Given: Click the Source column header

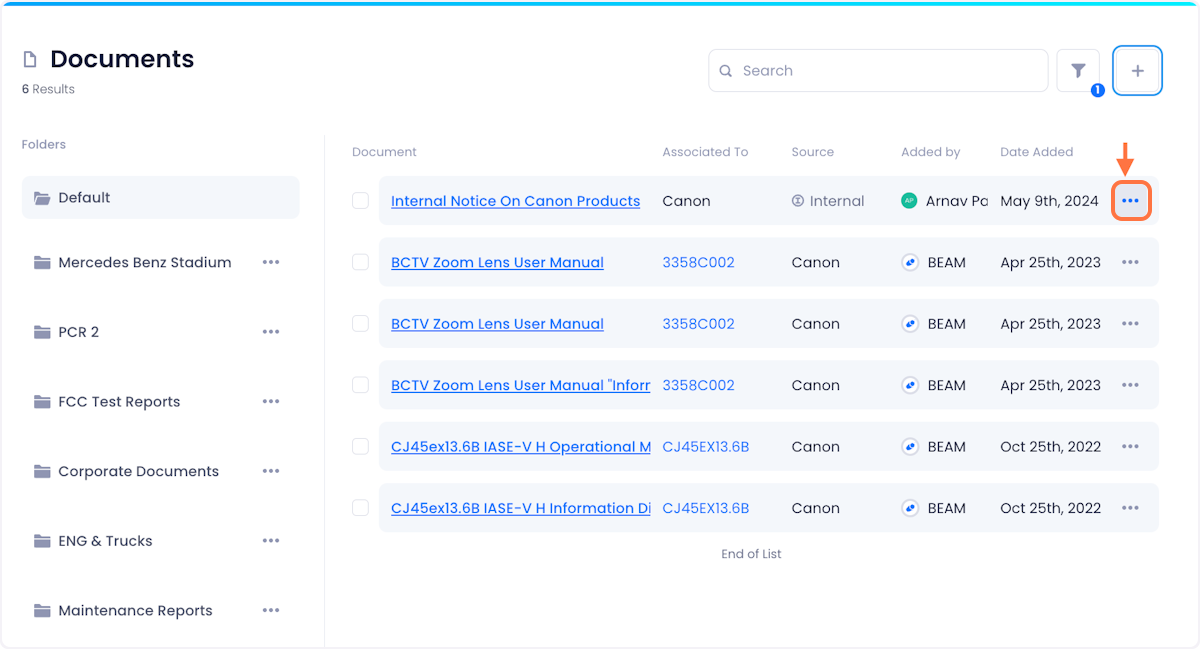Looking at the screenshot, I should [x=812, y=152].
